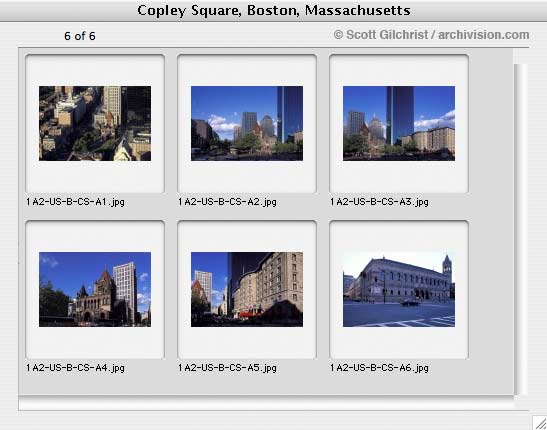Image resolution: width=547 pixels, height=430 pixels.
Task: Click filename label 1A2-US-B-CS-A3.jpg
Action: 380,202
